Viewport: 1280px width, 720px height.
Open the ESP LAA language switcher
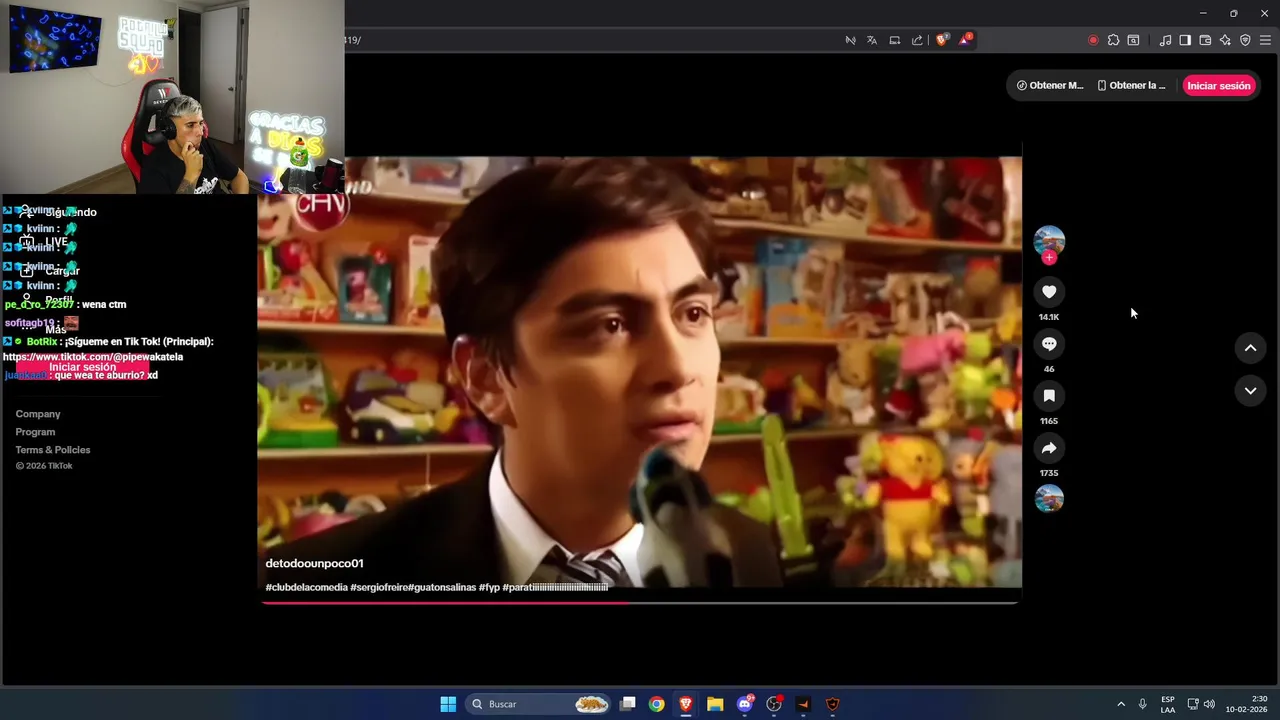pyautogui.click(x=1168, y=704)
